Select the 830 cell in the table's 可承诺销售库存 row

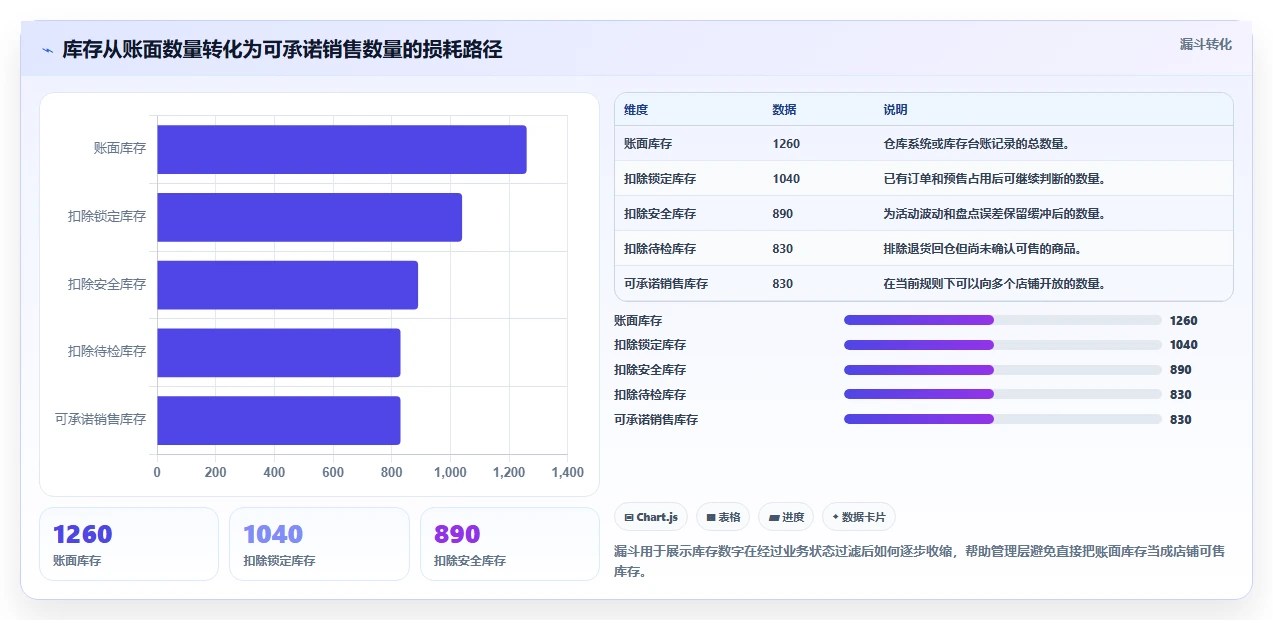click(782, 284)
